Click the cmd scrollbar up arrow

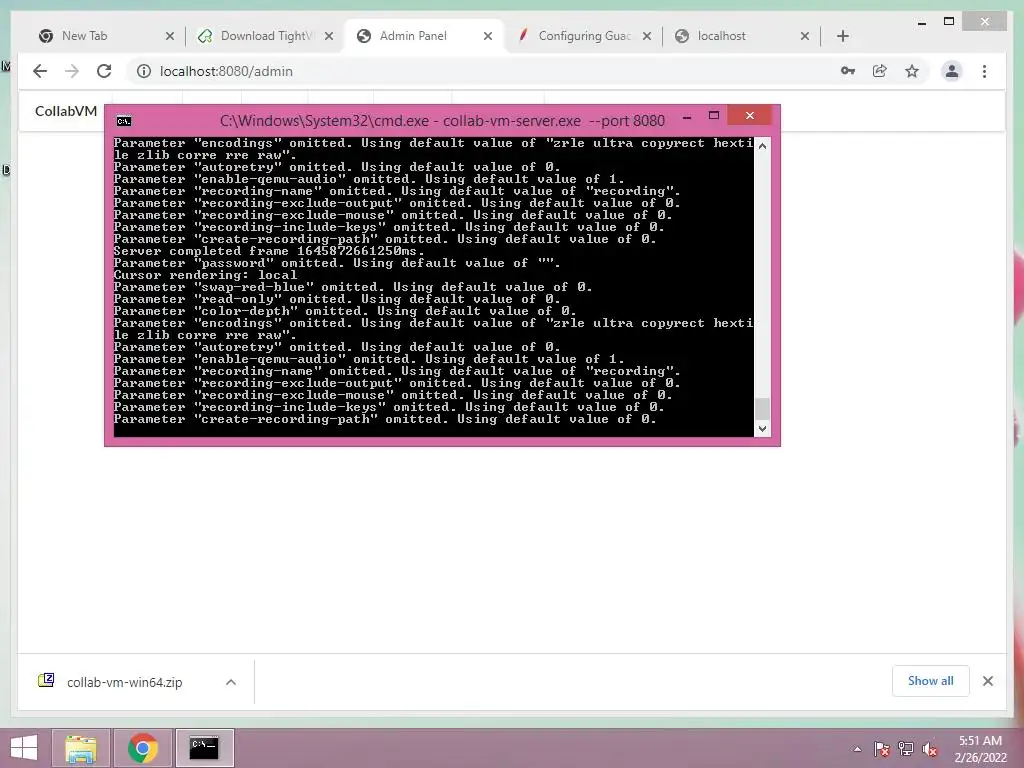(762, 146)
